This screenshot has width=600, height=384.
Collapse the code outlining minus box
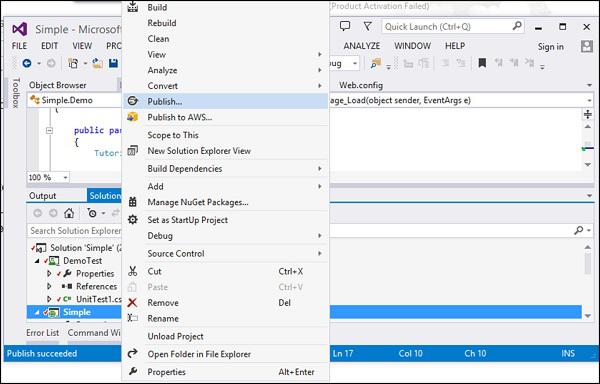(49, 130)
